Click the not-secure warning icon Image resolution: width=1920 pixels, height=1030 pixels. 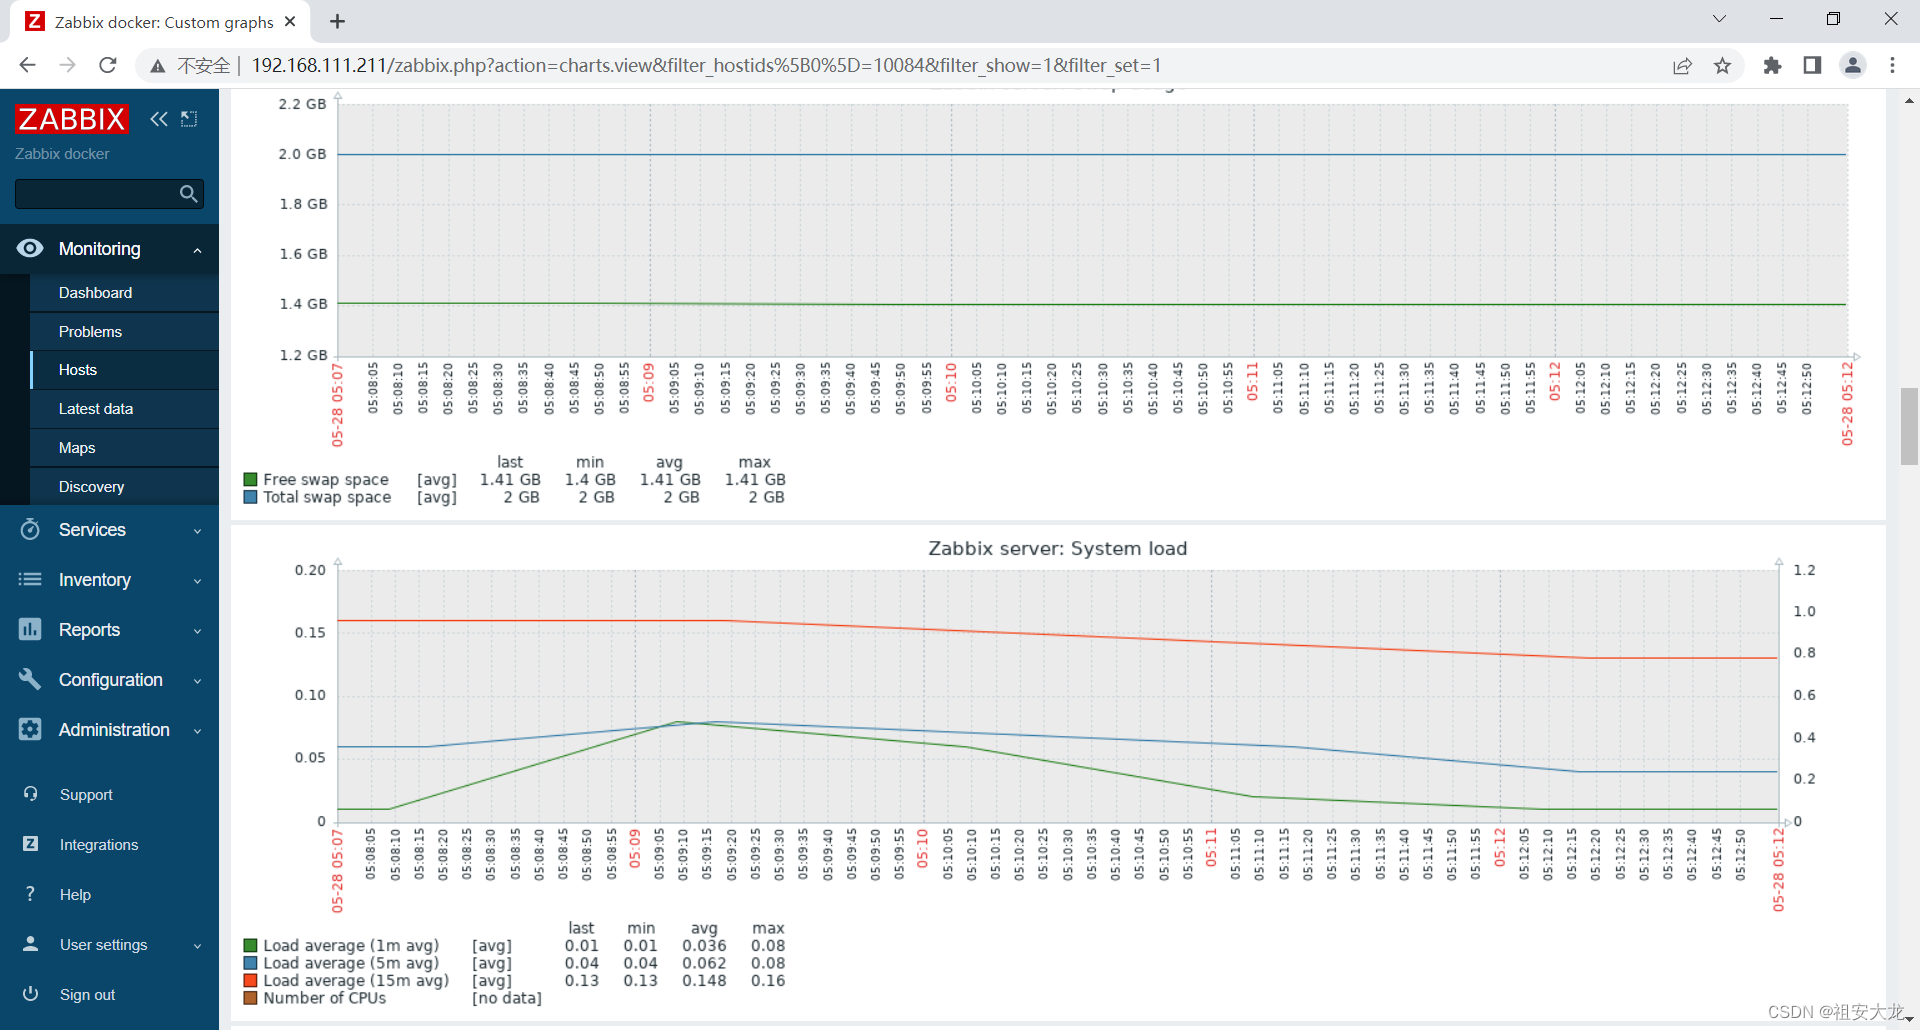(157, 66)
